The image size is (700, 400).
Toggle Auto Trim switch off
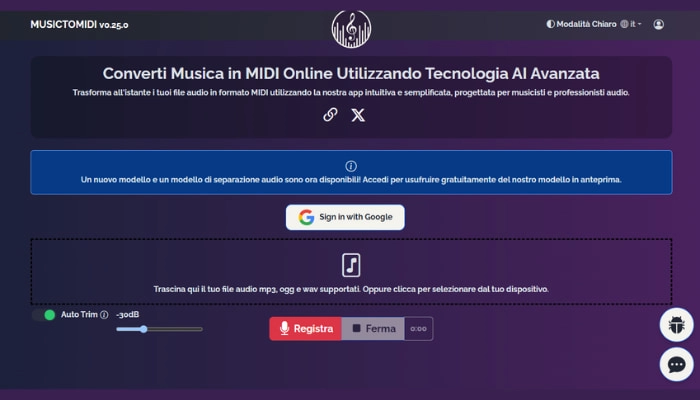pos(44,315)
